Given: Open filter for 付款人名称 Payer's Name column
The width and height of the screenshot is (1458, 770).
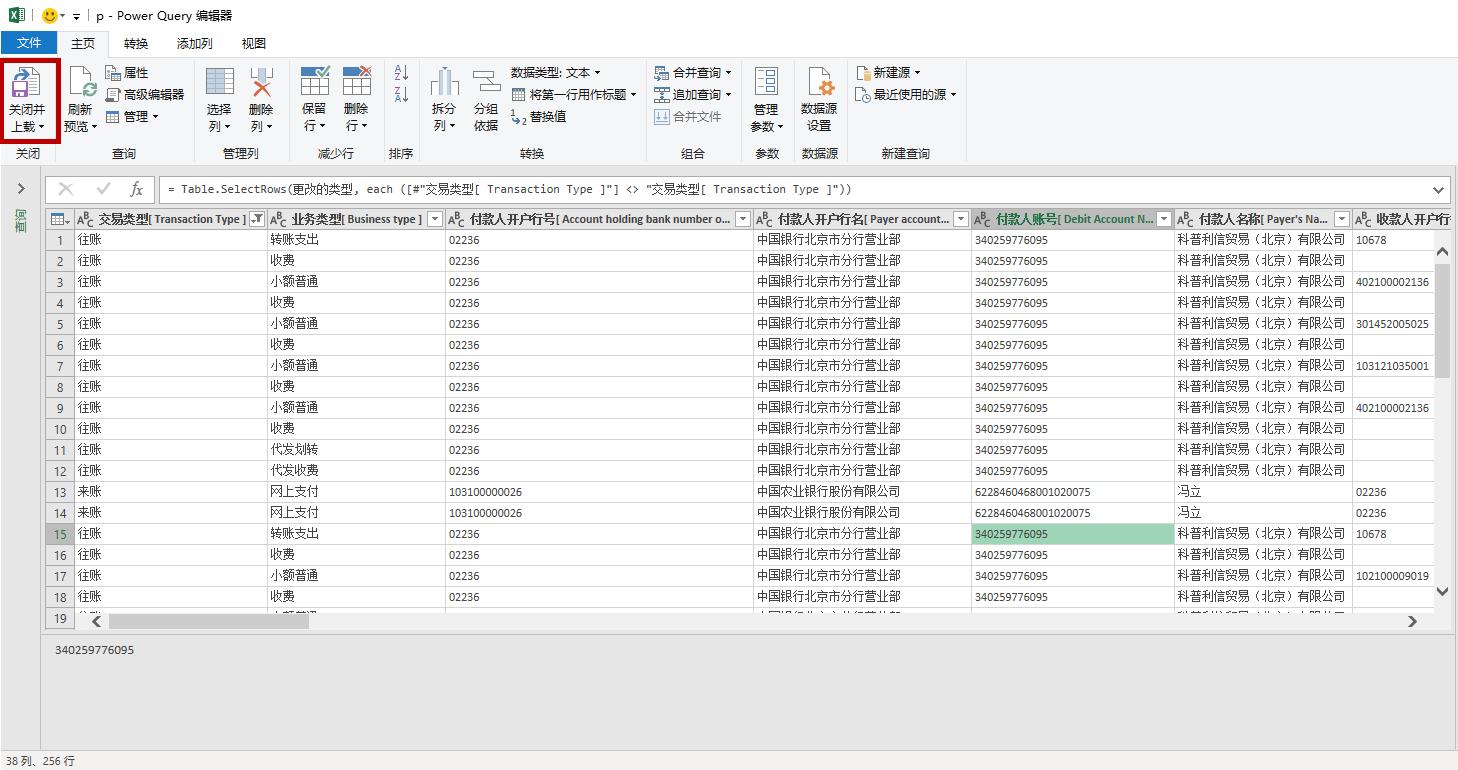Looking at the screenshot, I should click(1341, 219).
